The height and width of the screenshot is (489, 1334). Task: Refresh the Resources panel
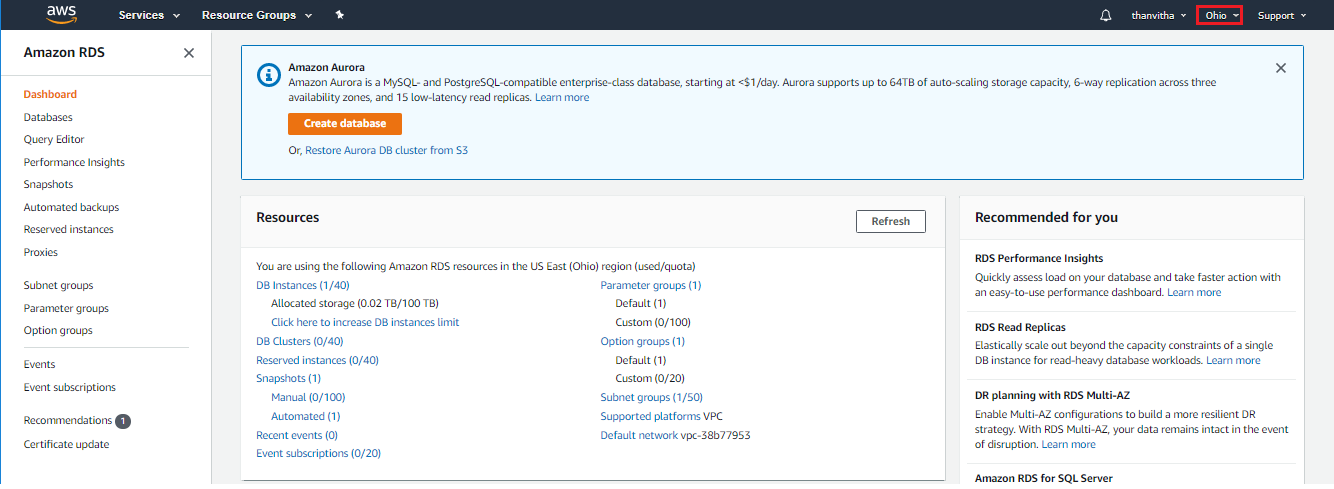(890, 221)
